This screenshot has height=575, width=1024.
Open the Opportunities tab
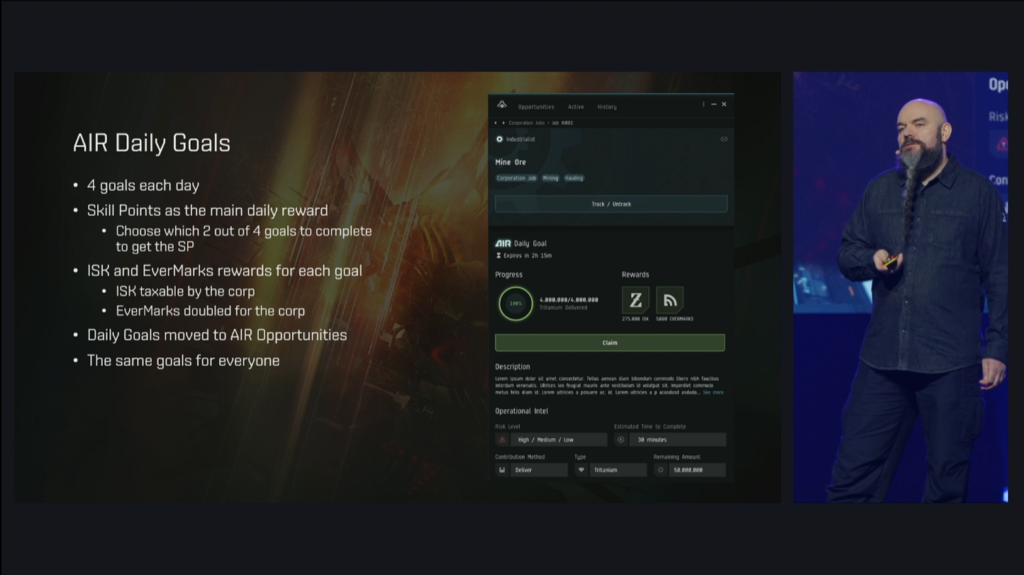click(x=536, y=107)
